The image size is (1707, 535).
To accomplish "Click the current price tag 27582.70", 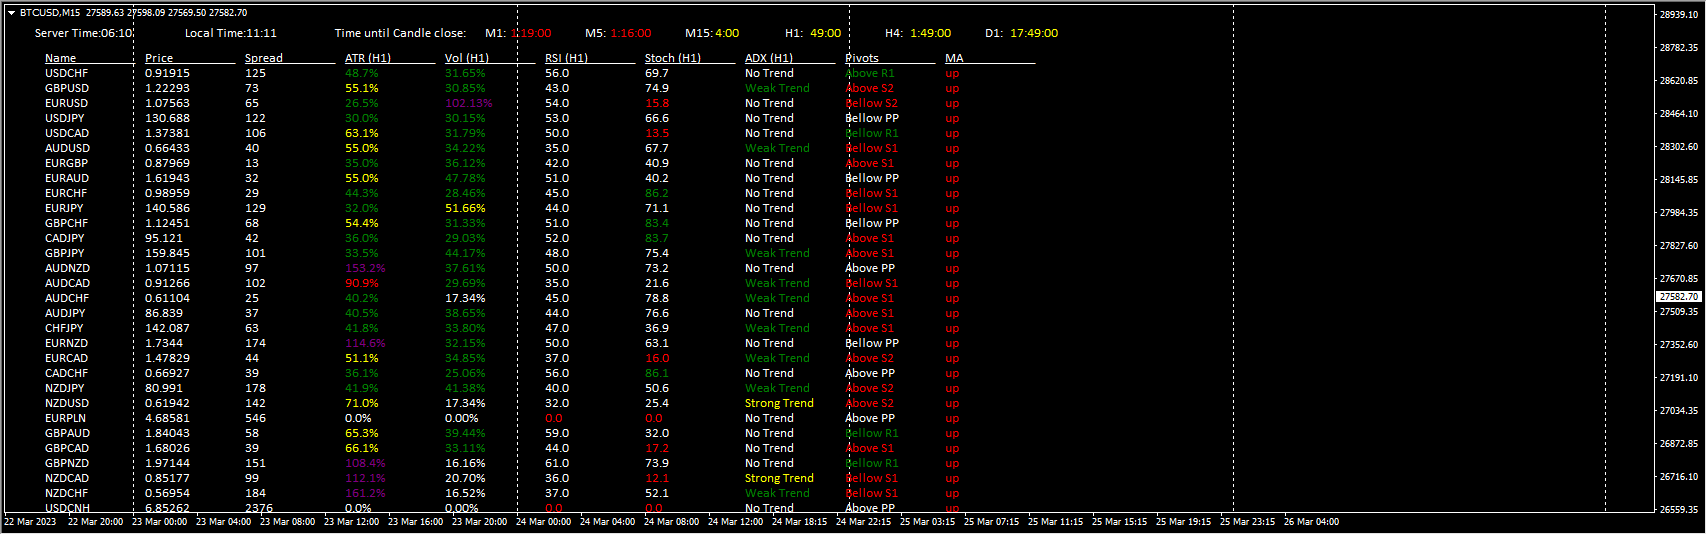I will (x=1679, y=297).
